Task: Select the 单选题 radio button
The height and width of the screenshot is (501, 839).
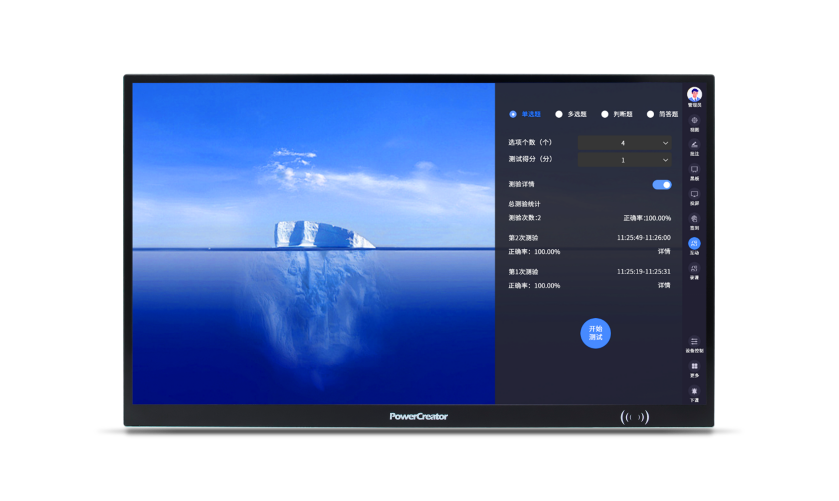Action: click(x=514, y=114)
